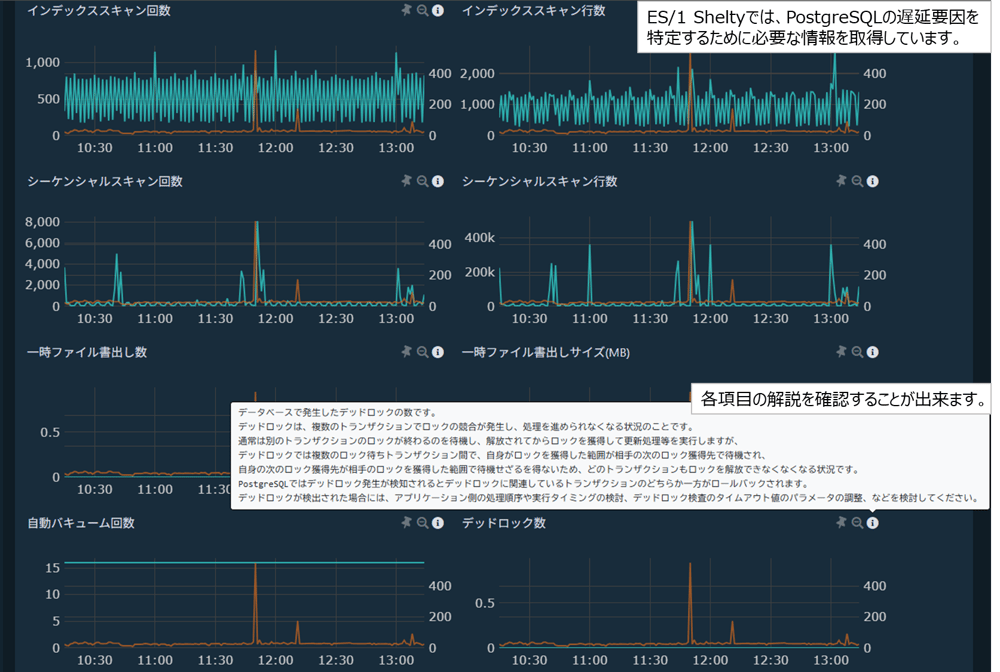Zoom out the 一時ファイル書出し数 chart
The width and height of the screenshot is (1000, 672).
422,351
